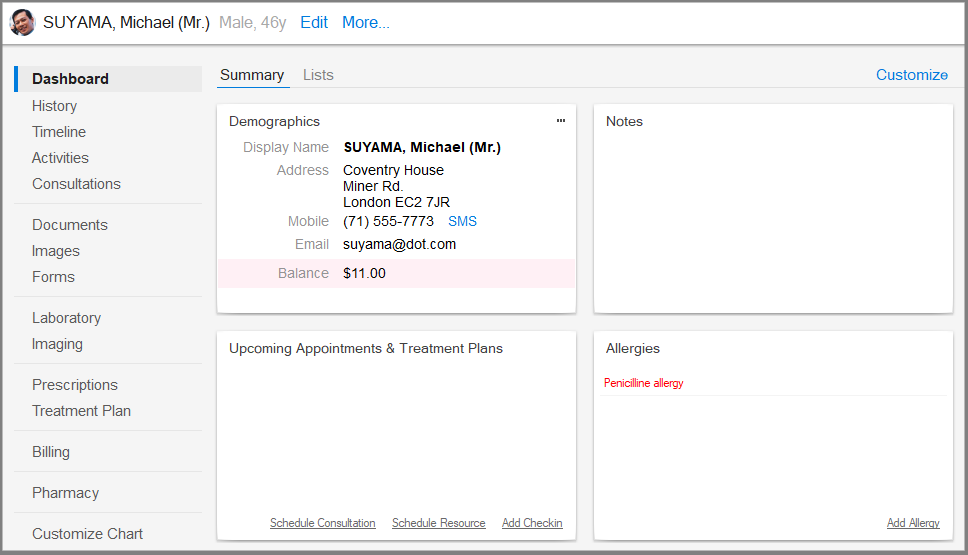Screen dimensions: 968x555
Task: Send an SMS to the mobile number
Action: click(x=462, y=221)
